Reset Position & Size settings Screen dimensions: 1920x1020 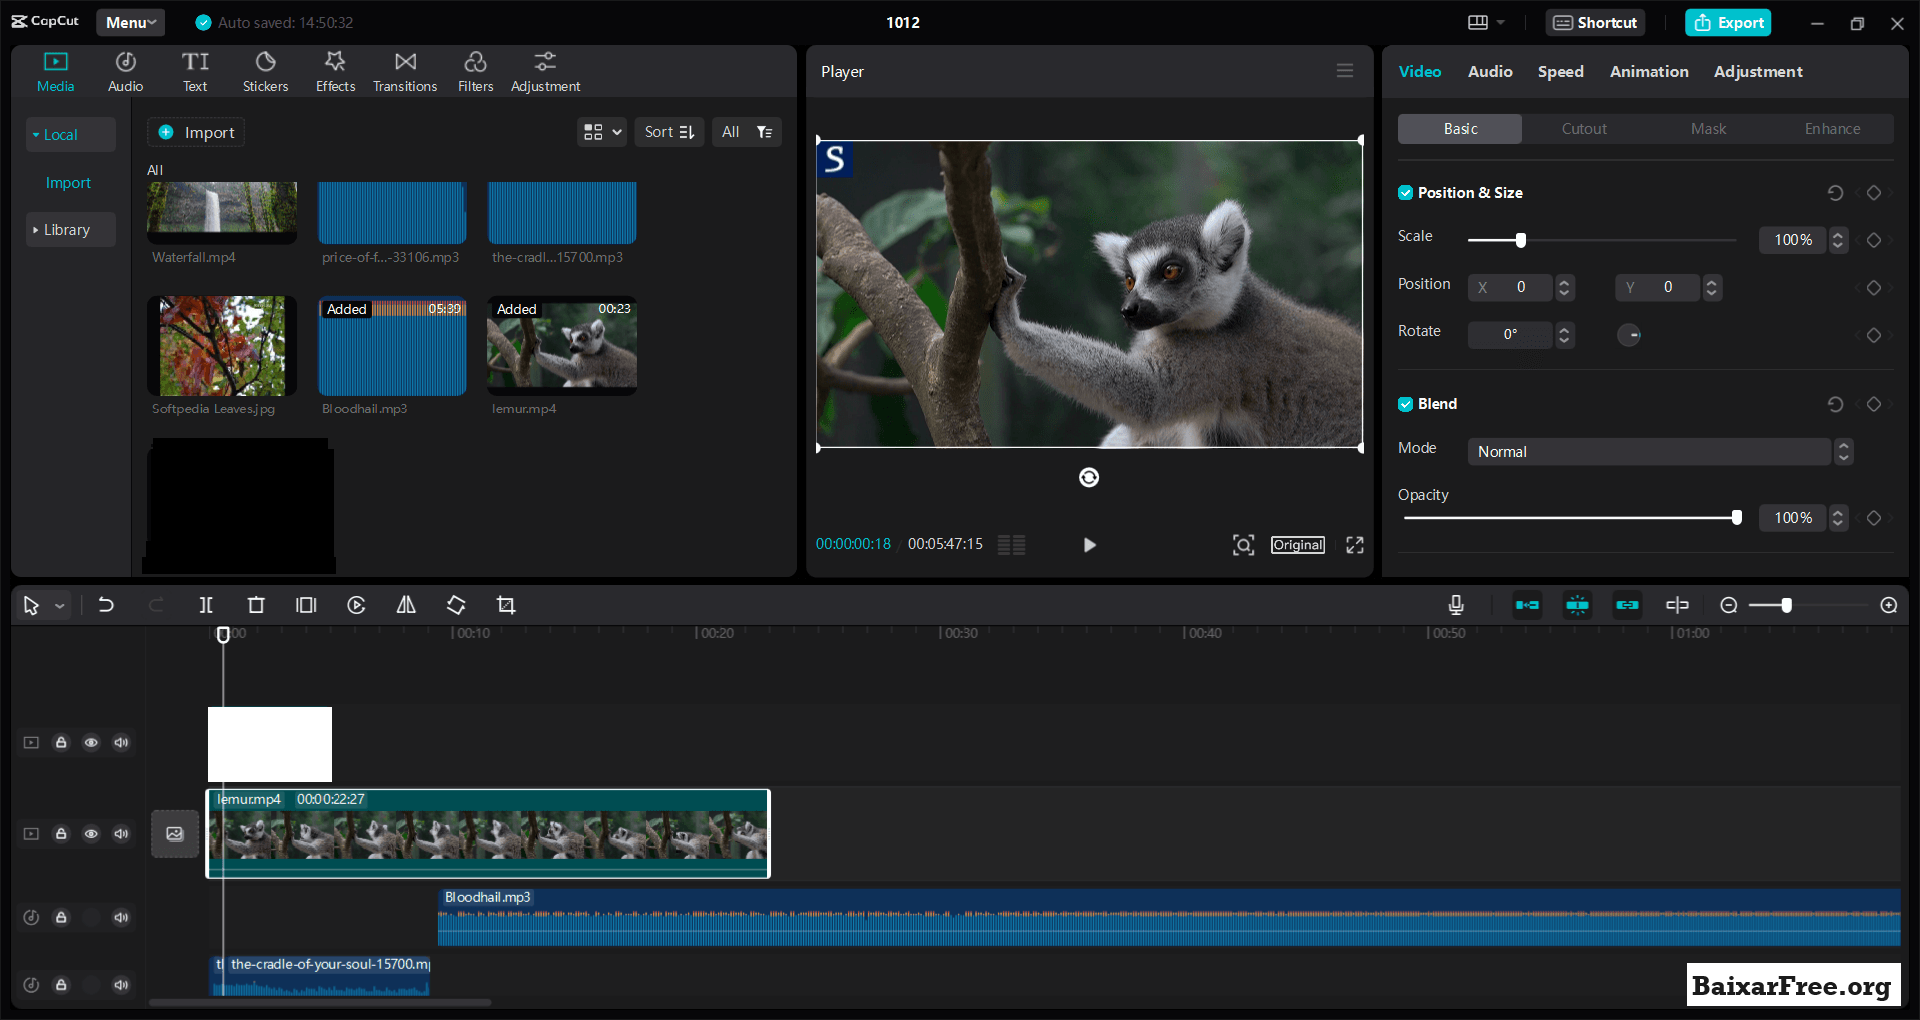(x=1835, y=193)
